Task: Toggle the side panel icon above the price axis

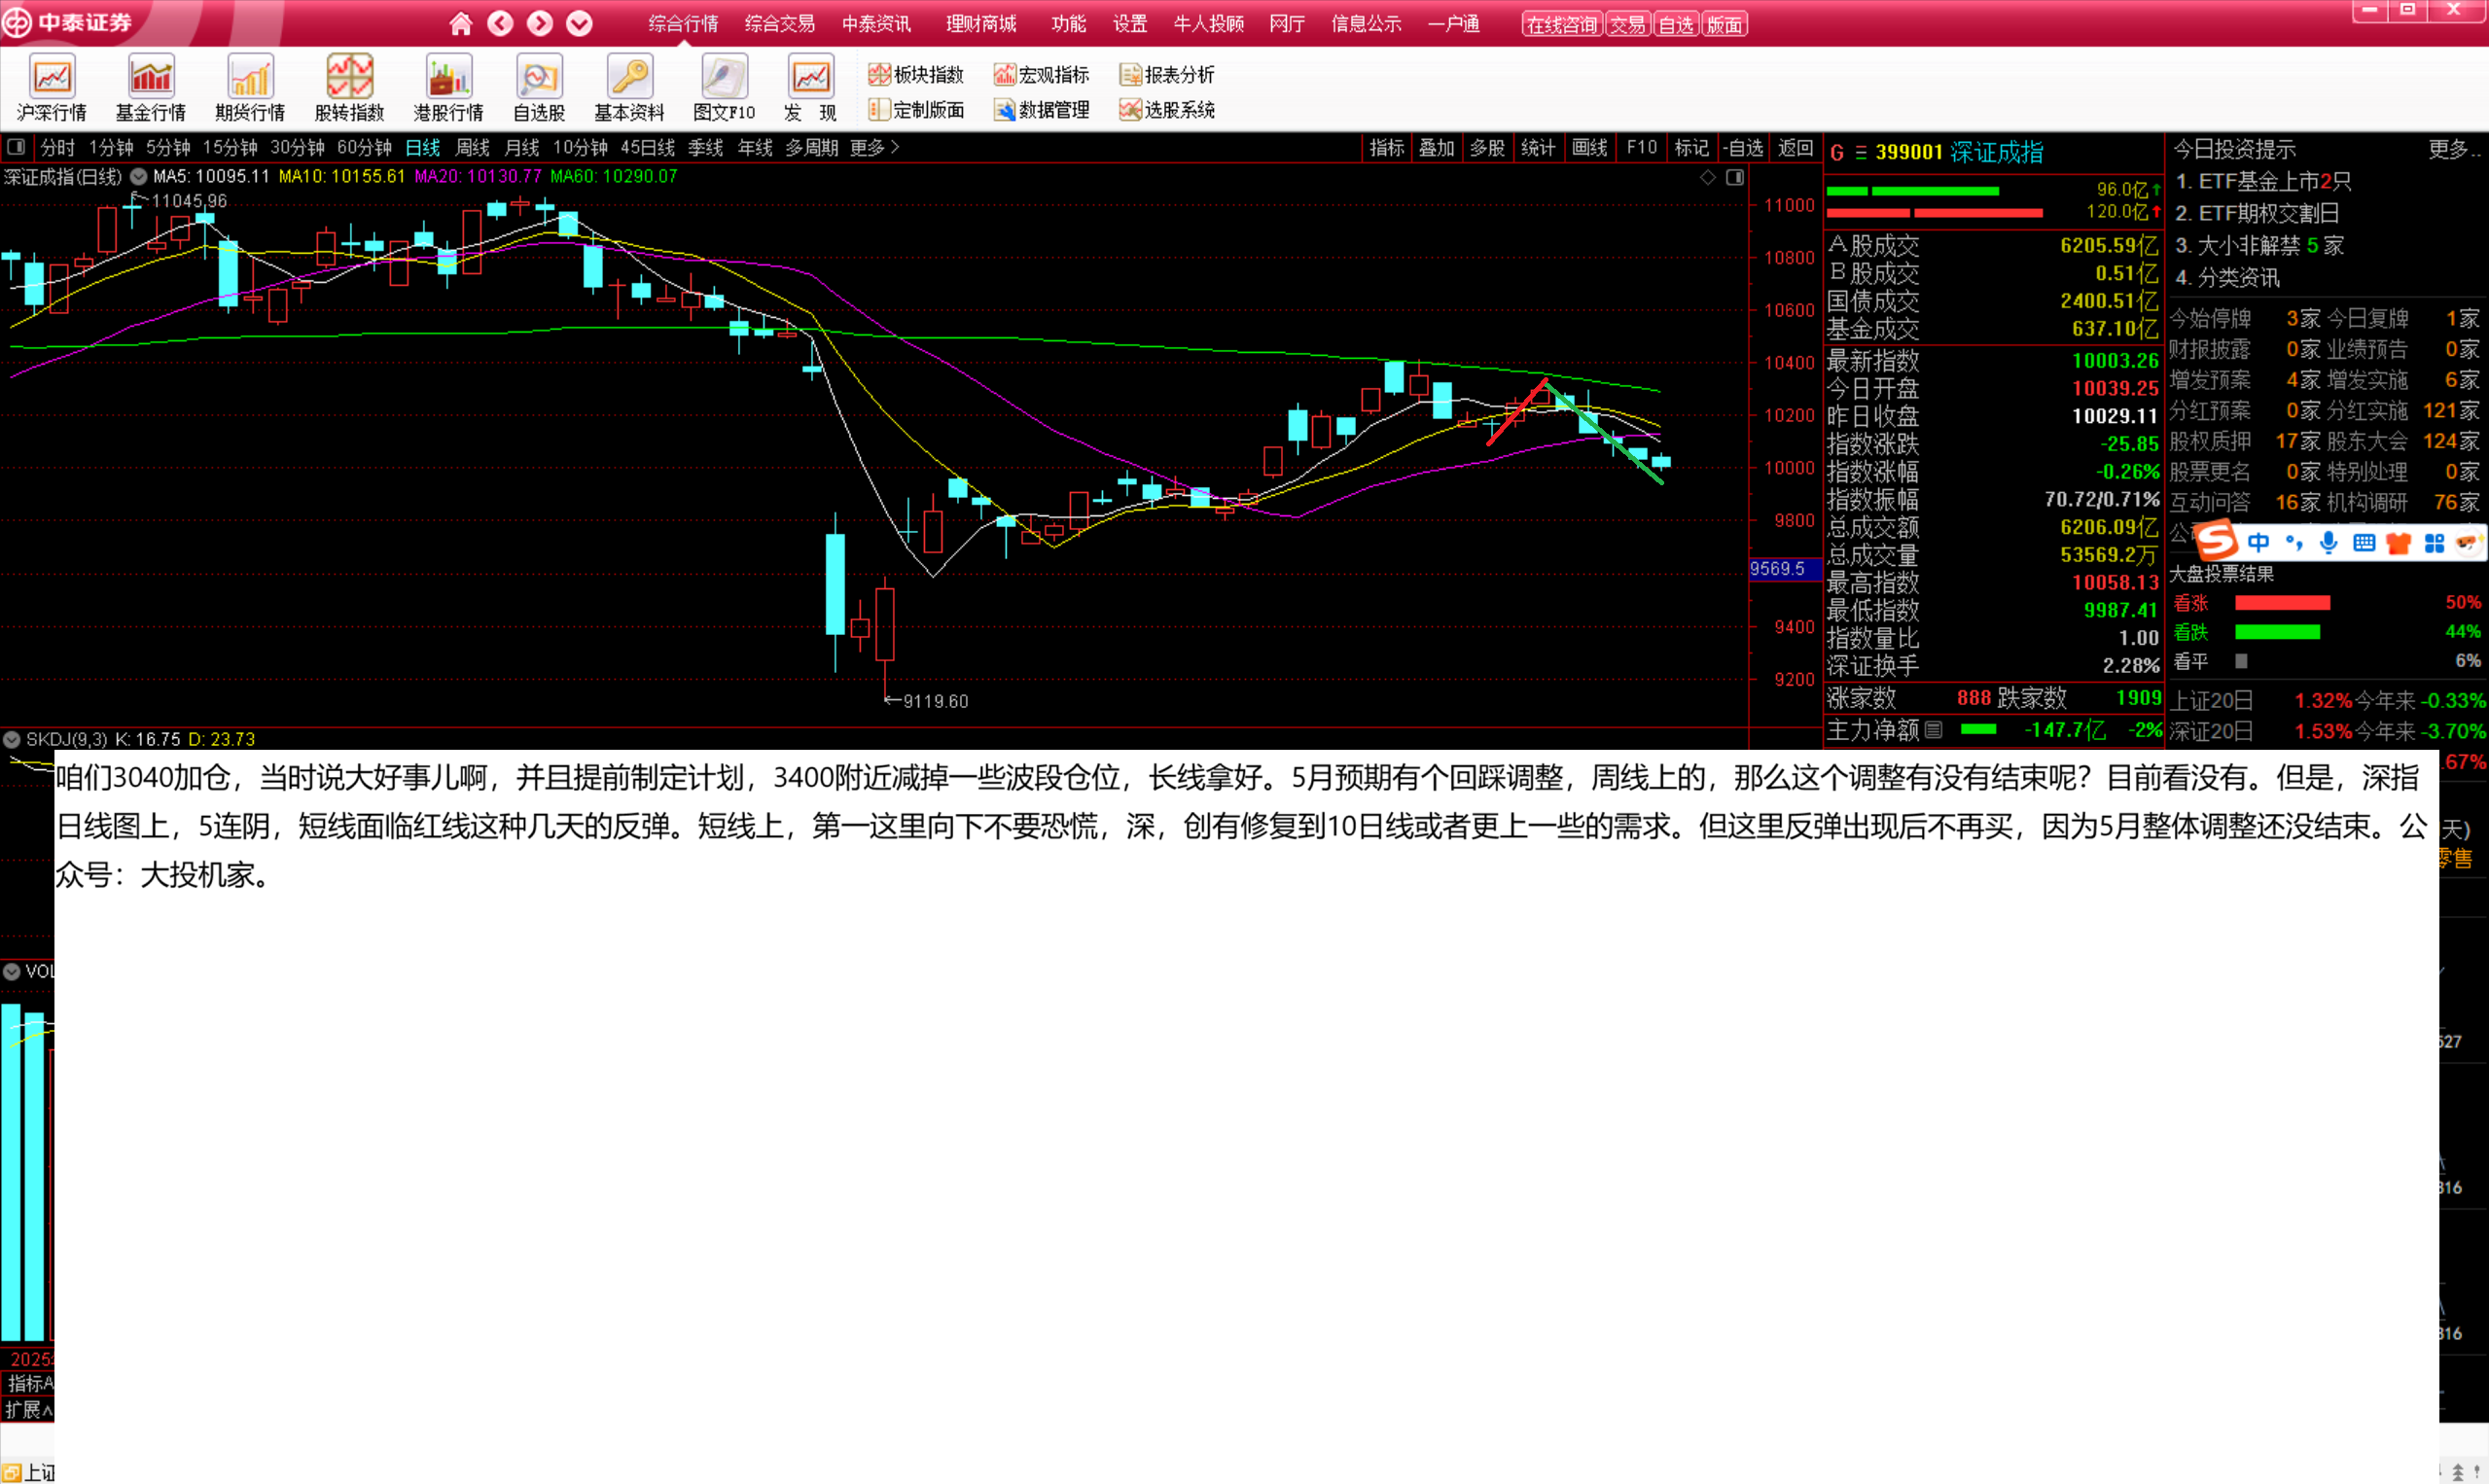Action: click(1736, 177)
